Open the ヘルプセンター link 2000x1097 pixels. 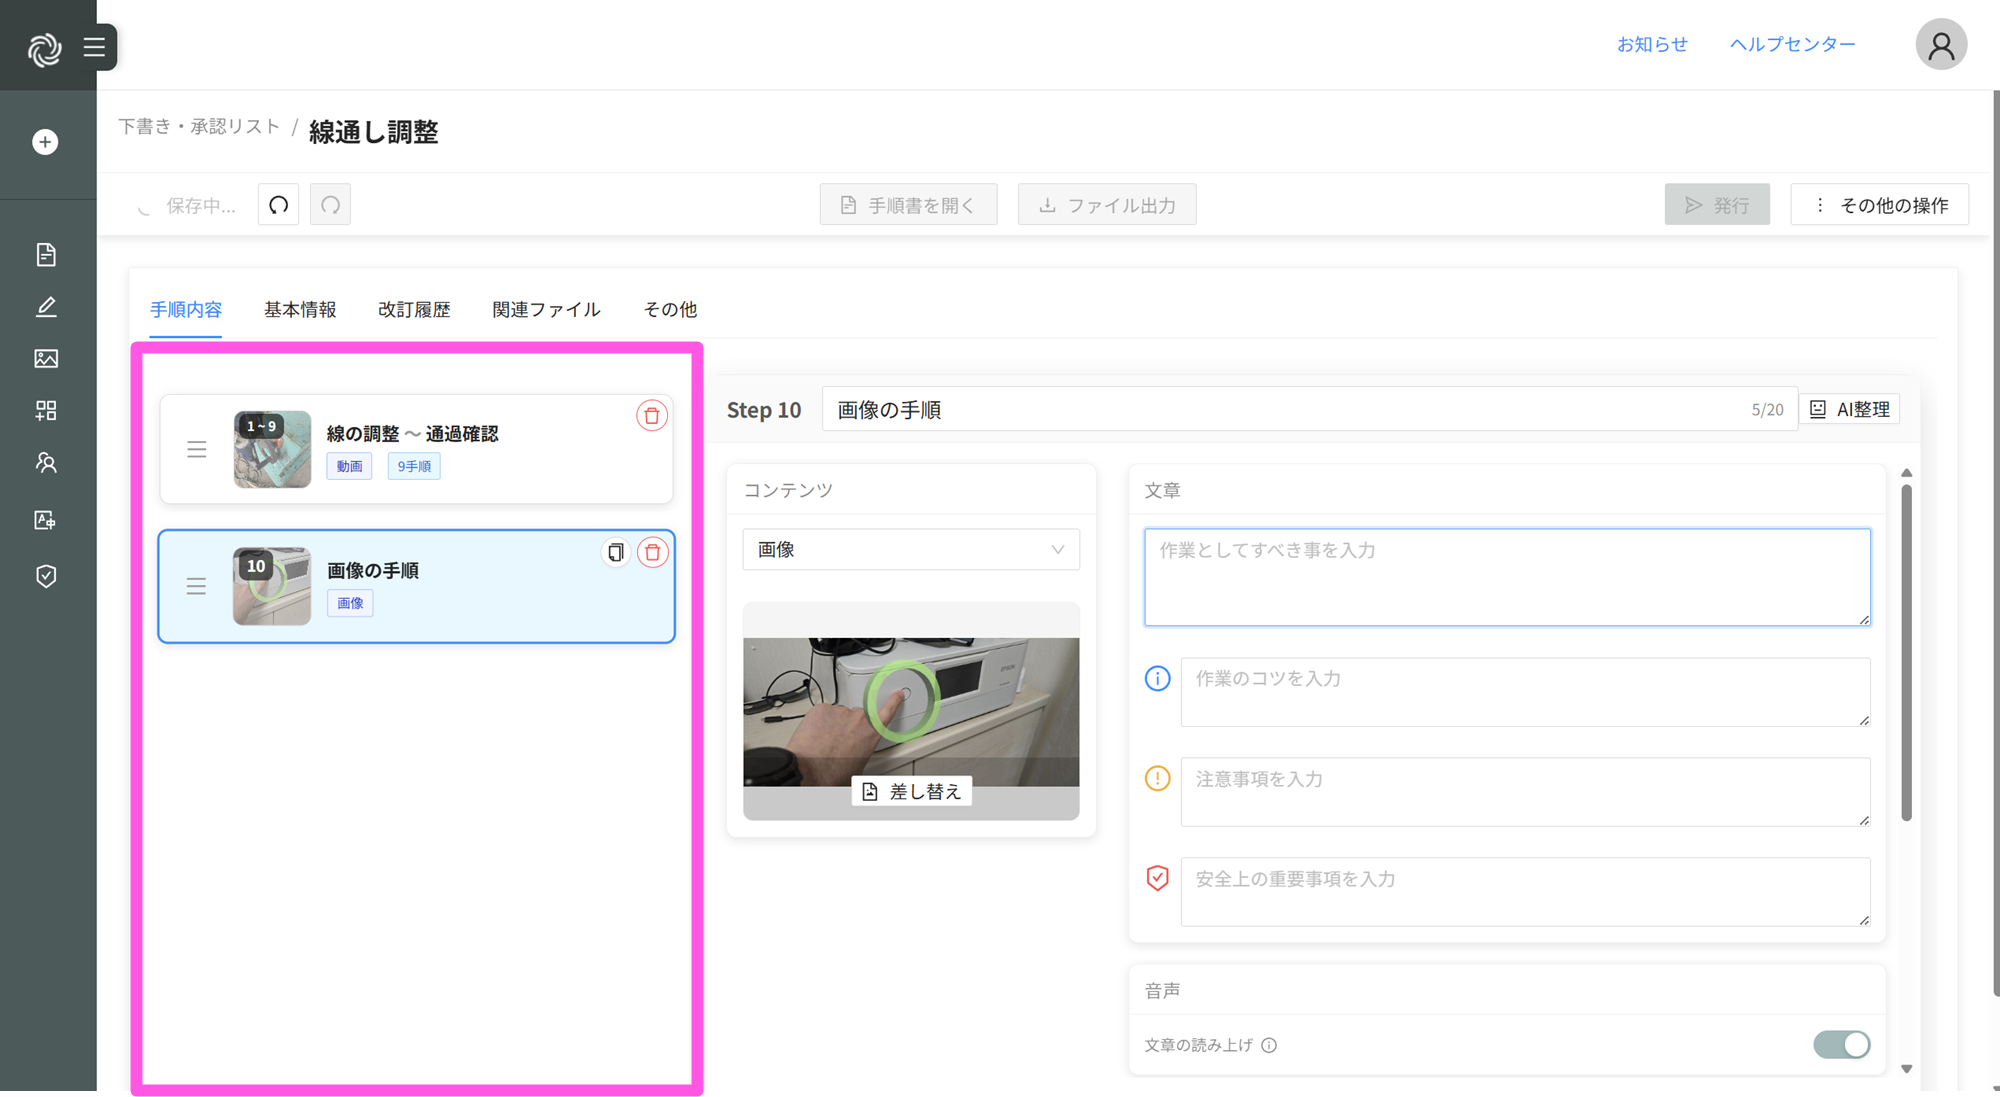click(1792, 44)
